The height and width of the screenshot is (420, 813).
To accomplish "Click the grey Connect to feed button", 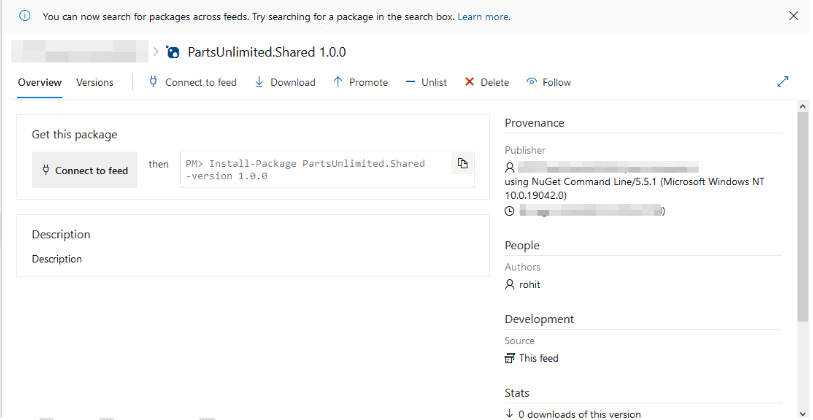I will pyautogui.click(x=85, y=170).
